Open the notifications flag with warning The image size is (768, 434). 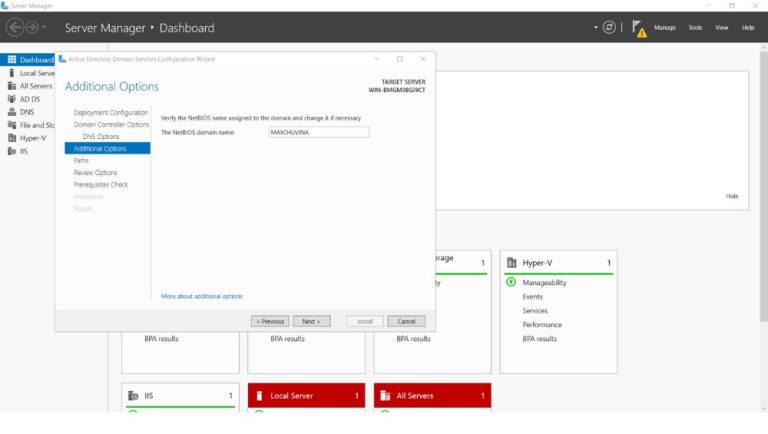(x=639, y=28)
